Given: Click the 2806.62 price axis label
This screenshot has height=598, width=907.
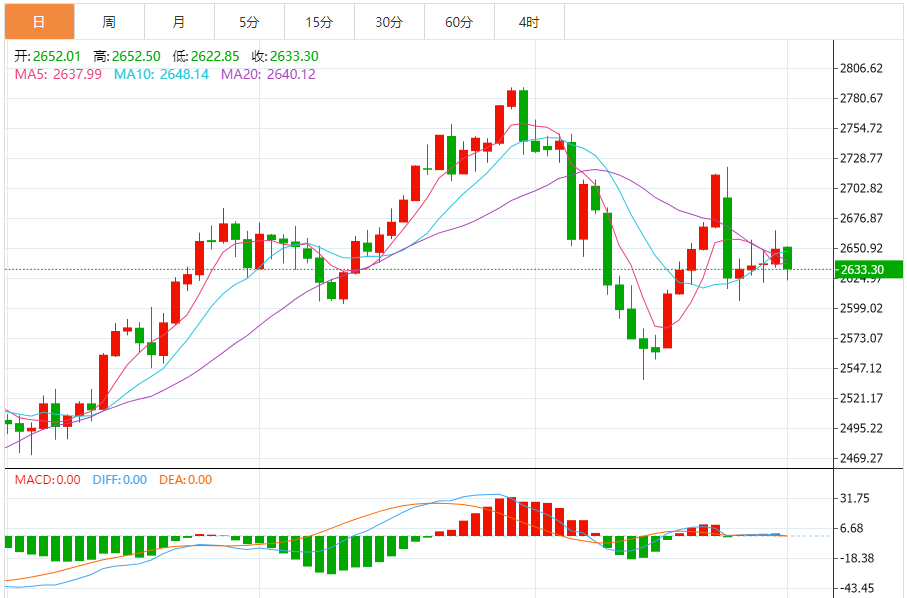Looking at the screenshot, I should 861,68.
